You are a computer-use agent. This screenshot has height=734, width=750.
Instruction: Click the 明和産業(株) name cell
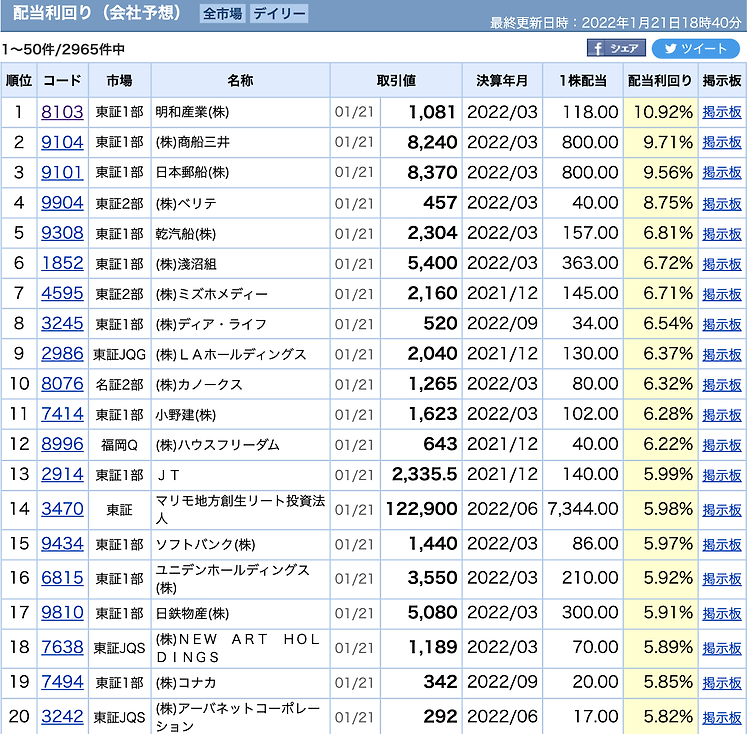click(240, 112)
